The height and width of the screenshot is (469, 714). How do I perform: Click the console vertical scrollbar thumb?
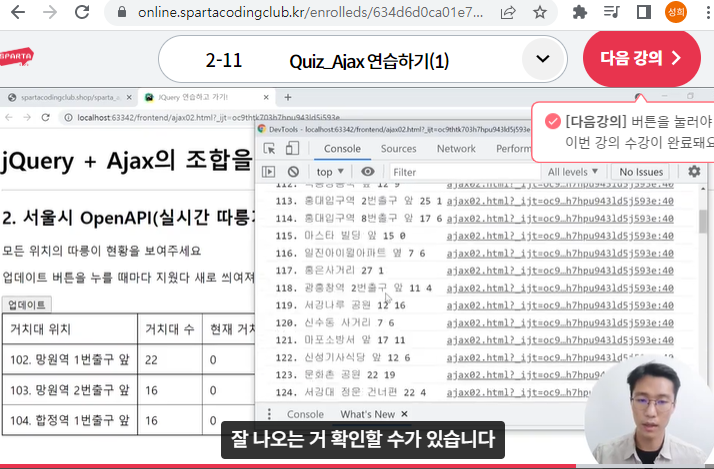click(x=704, y=223)
